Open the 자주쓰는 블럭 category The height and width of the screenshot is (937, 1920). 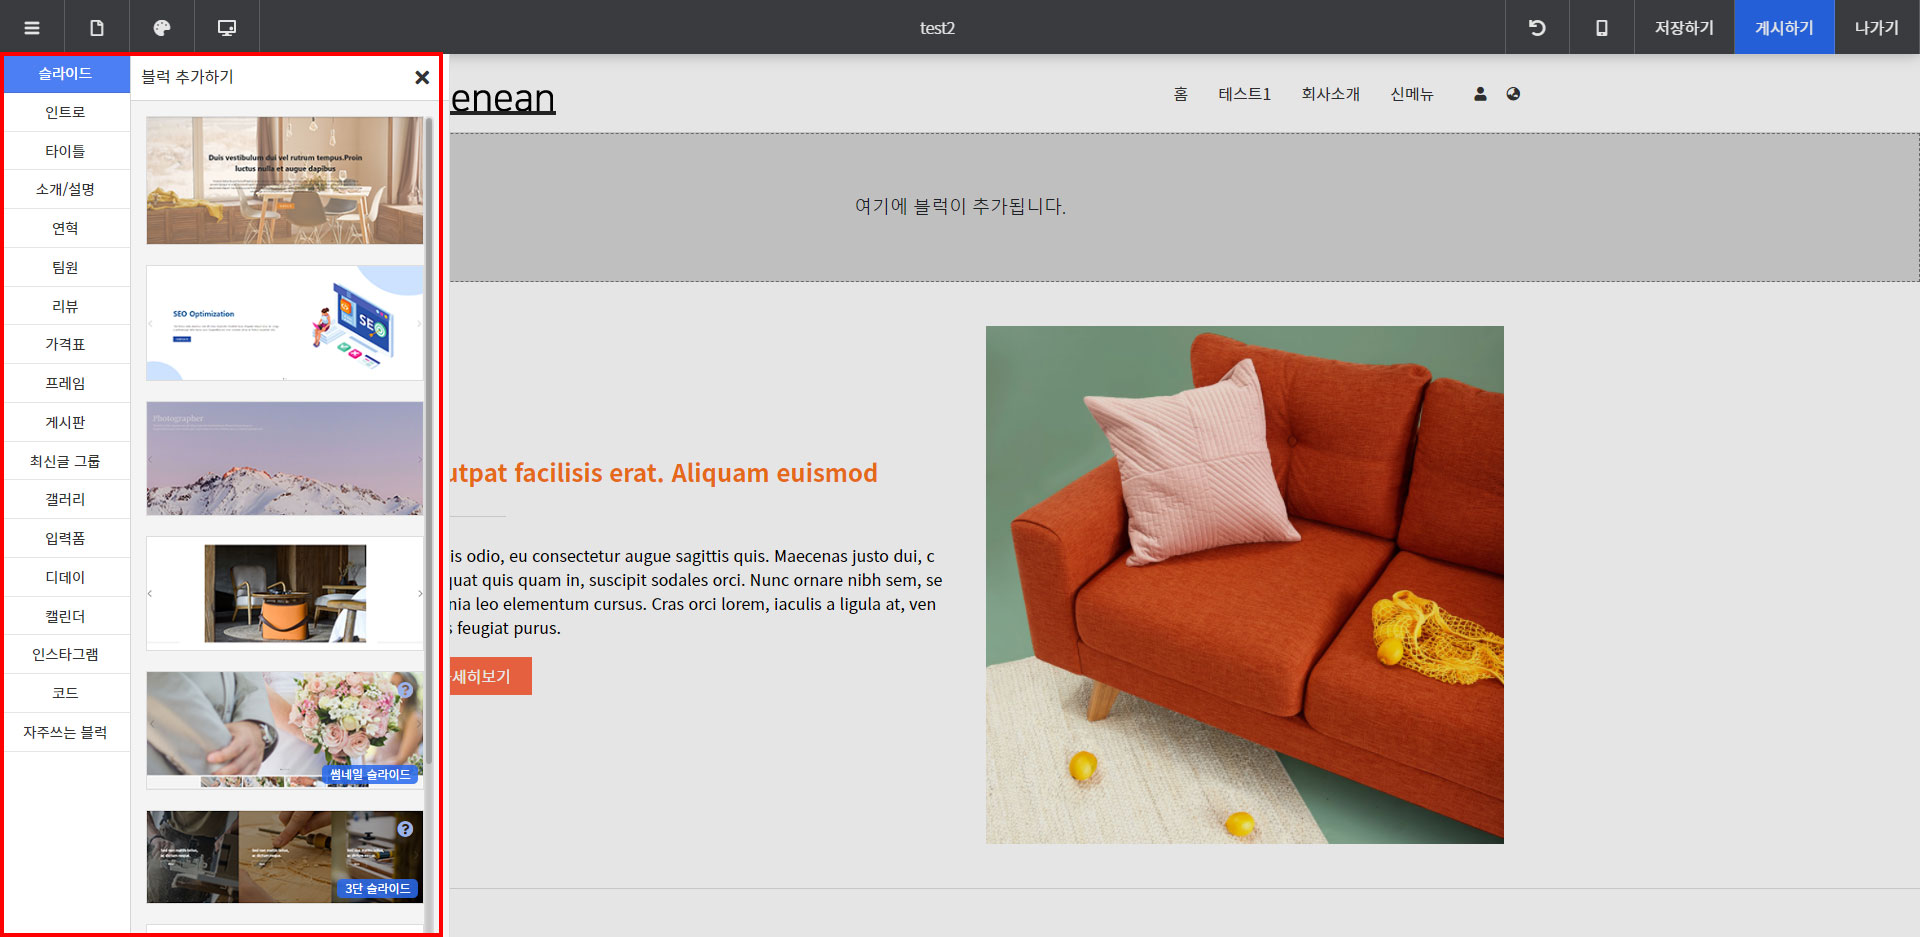(x=66, y=732)
